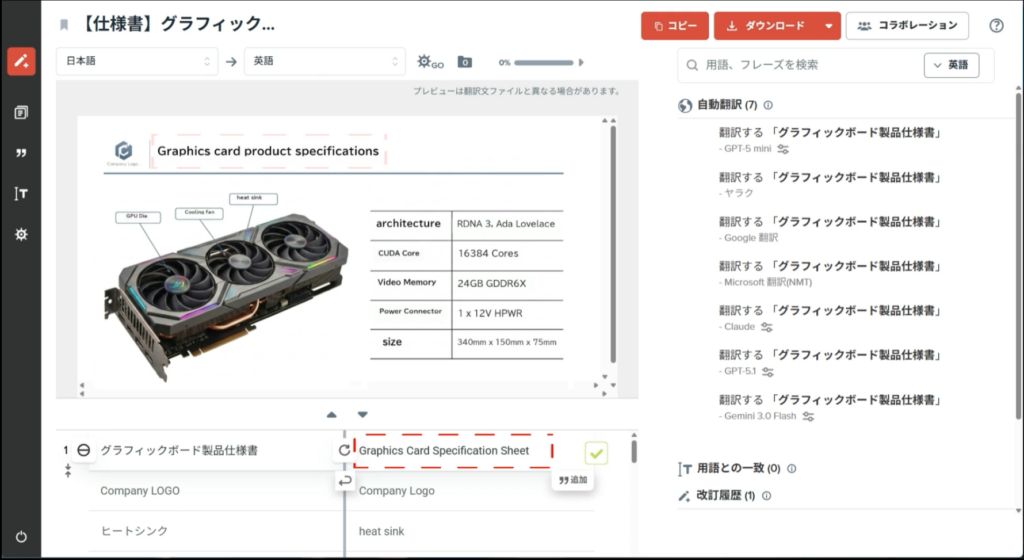This screenshot has width=1024, height=560.
Task: Click the コピー button
Action: coord(675,26)
